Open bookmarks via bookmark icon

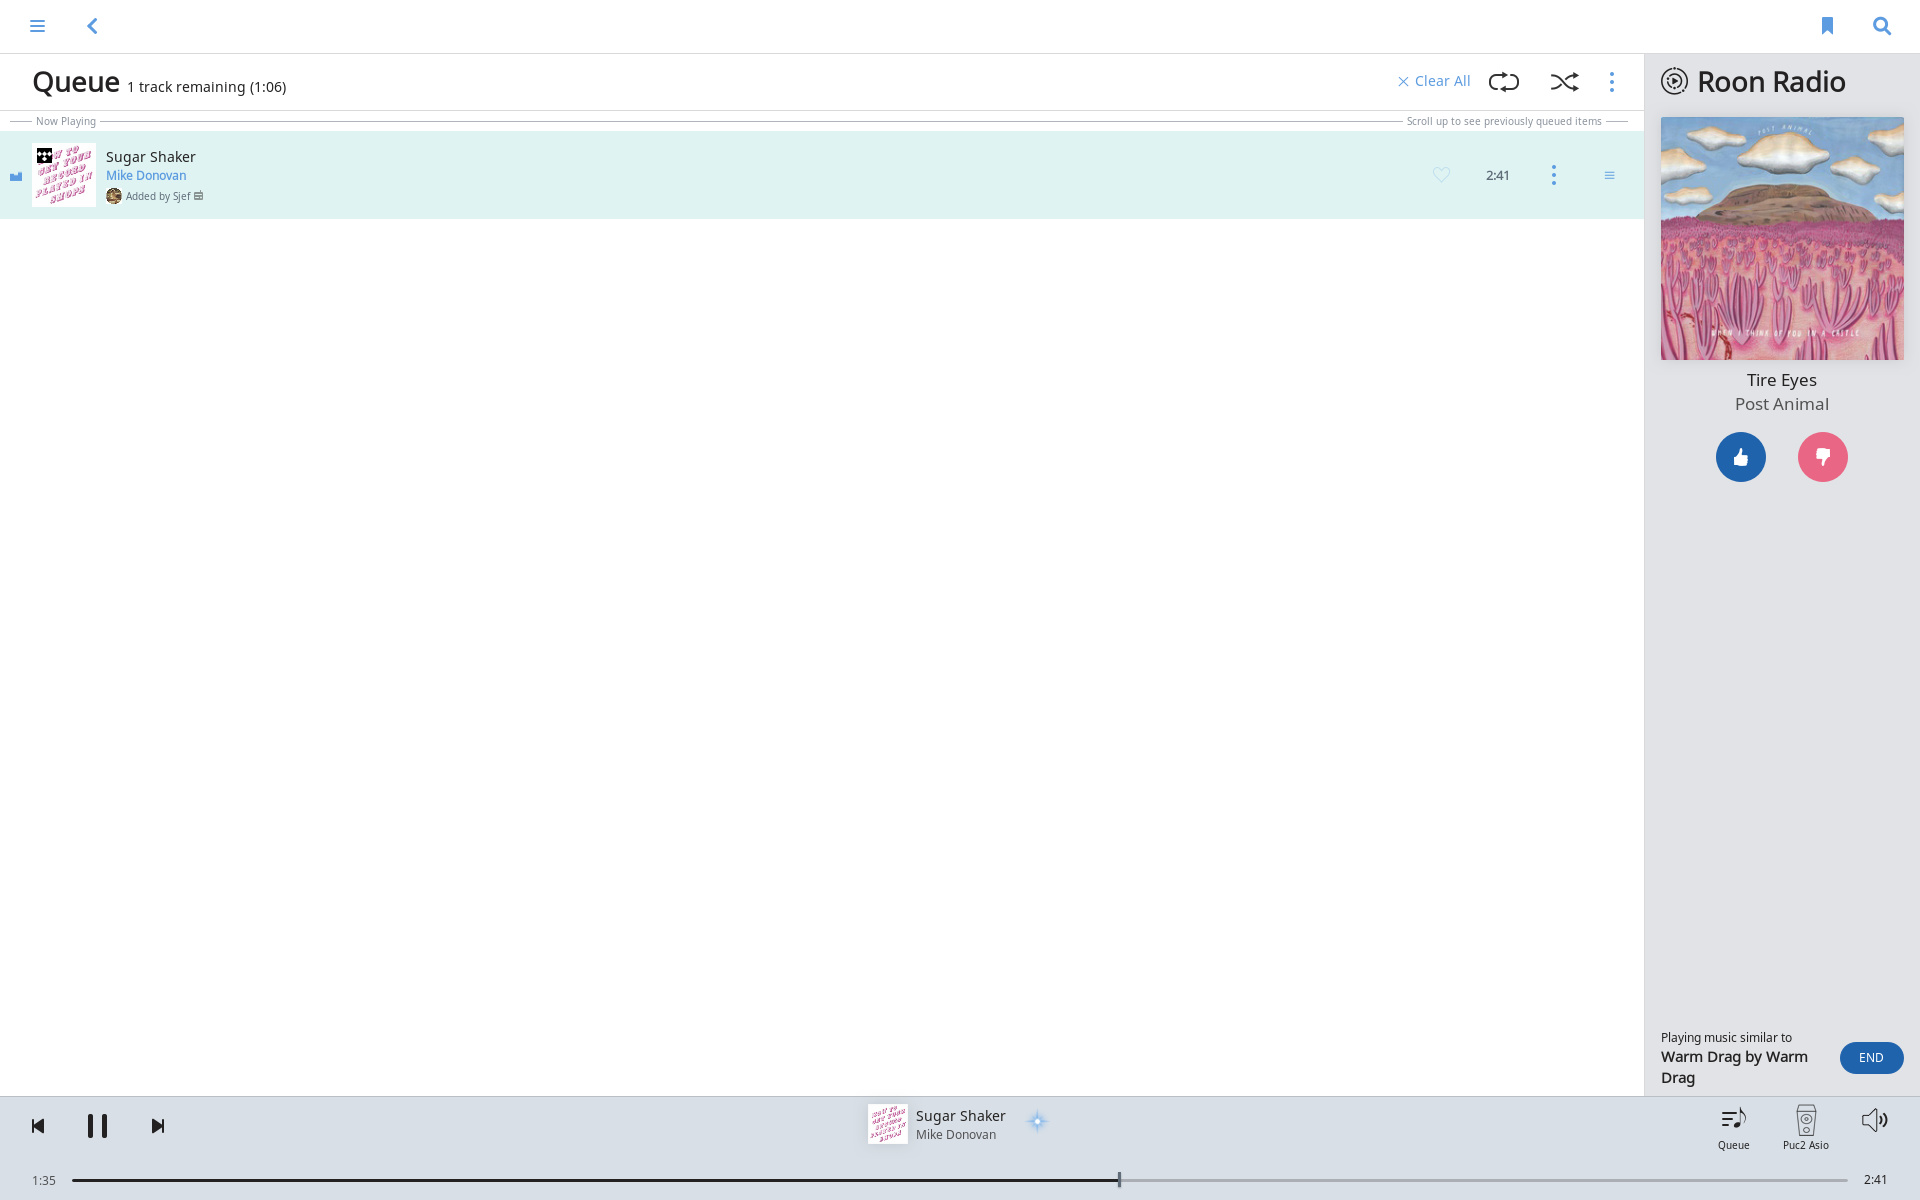point(1827,26)
